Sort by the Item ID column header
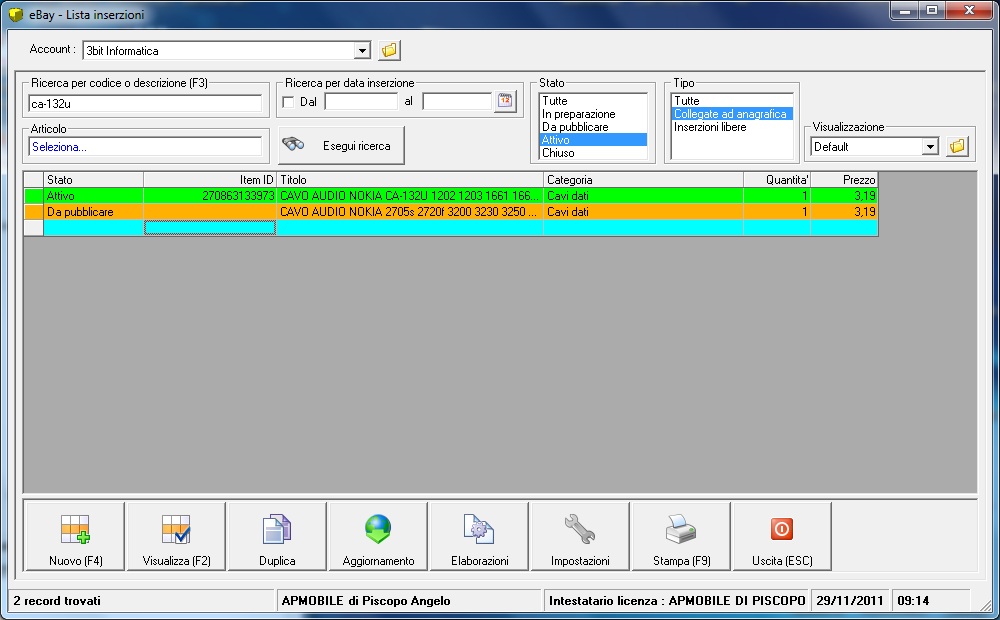Screen dimensions: 1000x620 pyautogui.click(x=210, y=180)
